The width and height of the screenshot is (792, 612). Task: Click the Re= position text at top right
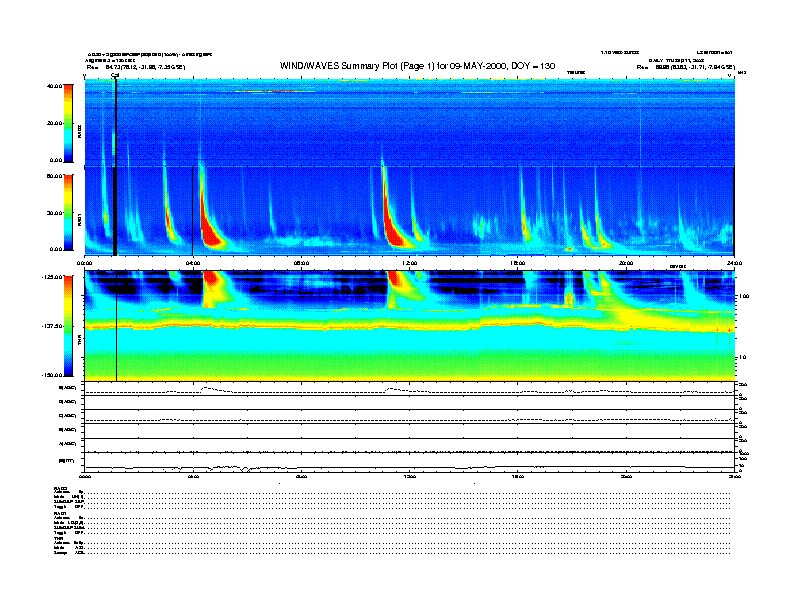(686, 67)
